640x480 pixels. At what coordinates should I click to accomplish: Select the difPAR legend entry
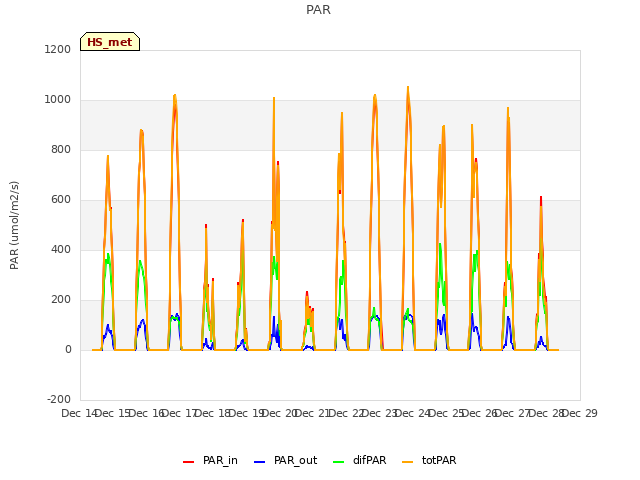pos(360,460)
